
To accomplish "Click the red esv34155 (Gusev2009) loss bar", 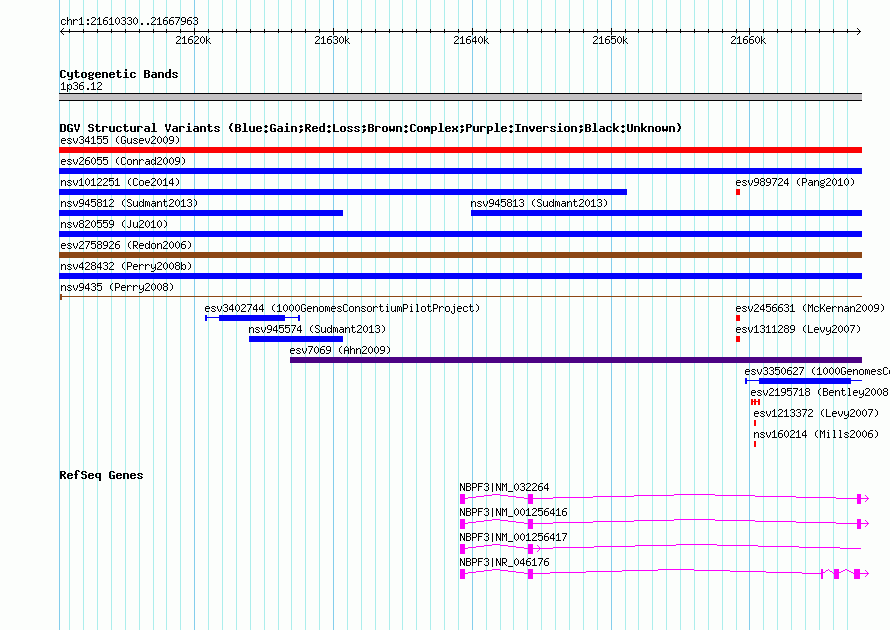I will [460, 150].
